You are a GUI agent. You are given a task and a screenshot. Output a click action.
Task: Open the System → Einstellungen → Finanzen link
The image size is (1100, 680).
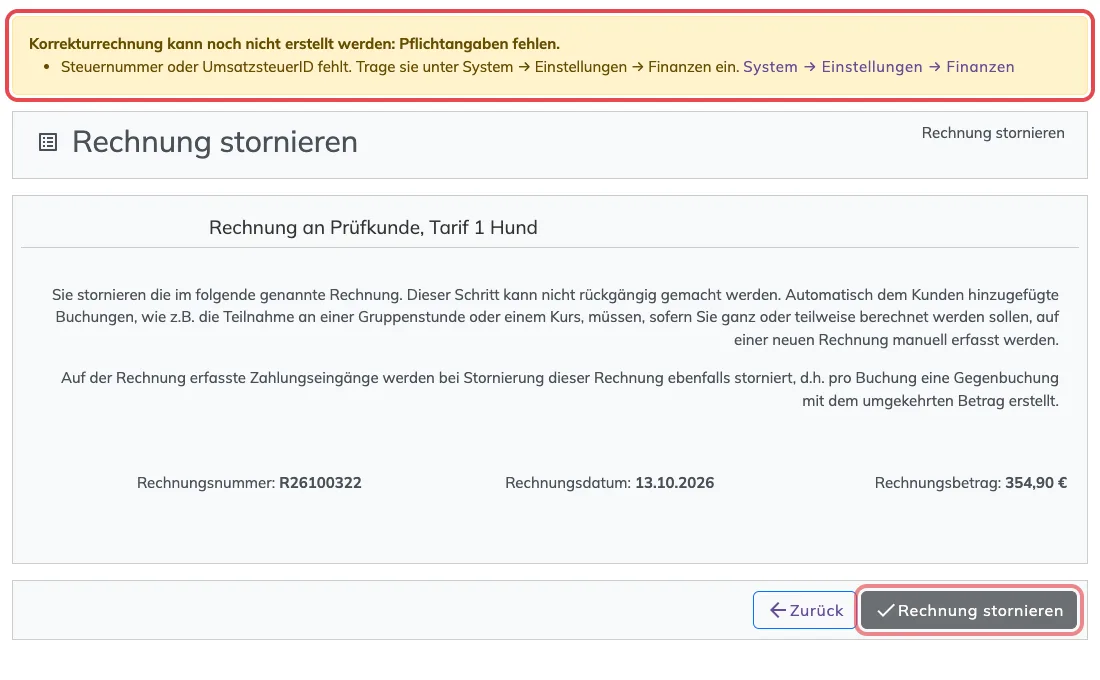tap(878, 67)
